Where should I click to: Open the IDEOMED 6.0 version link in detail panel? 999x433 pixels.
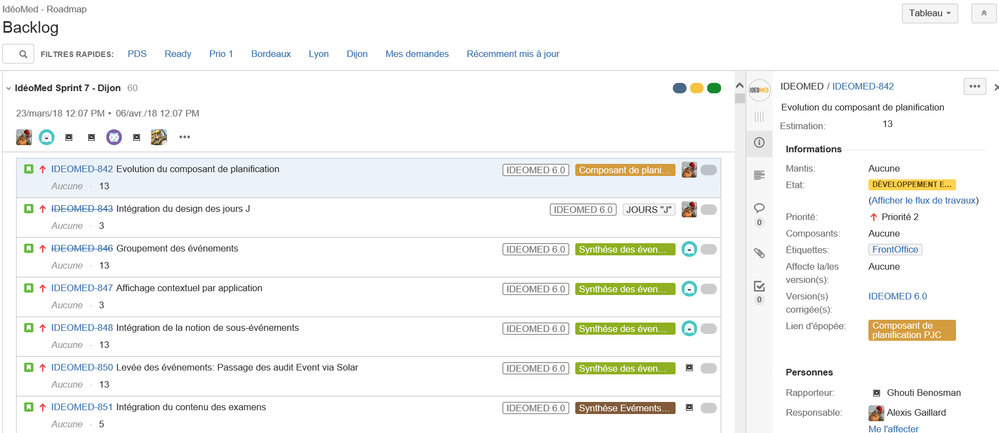898,296
